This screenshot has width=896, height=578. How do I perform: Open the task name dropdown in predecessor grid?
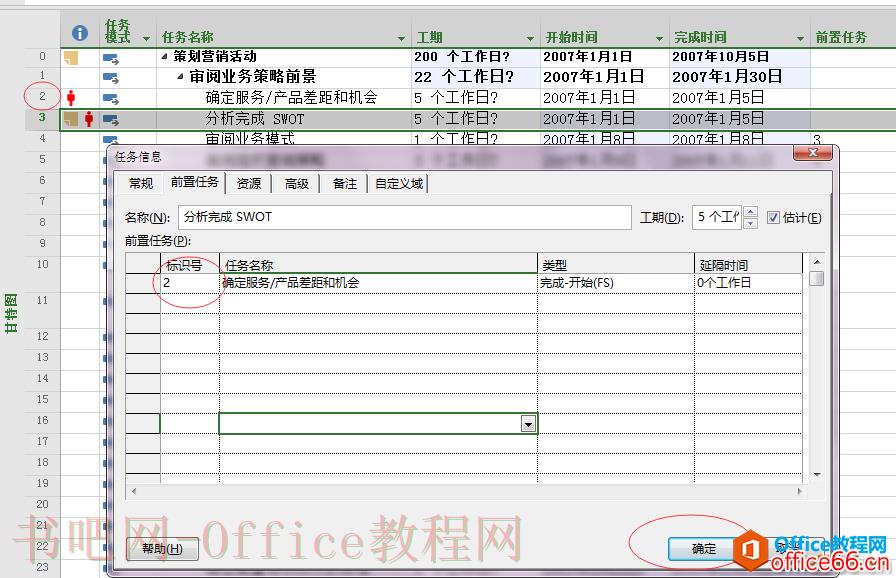529,424
